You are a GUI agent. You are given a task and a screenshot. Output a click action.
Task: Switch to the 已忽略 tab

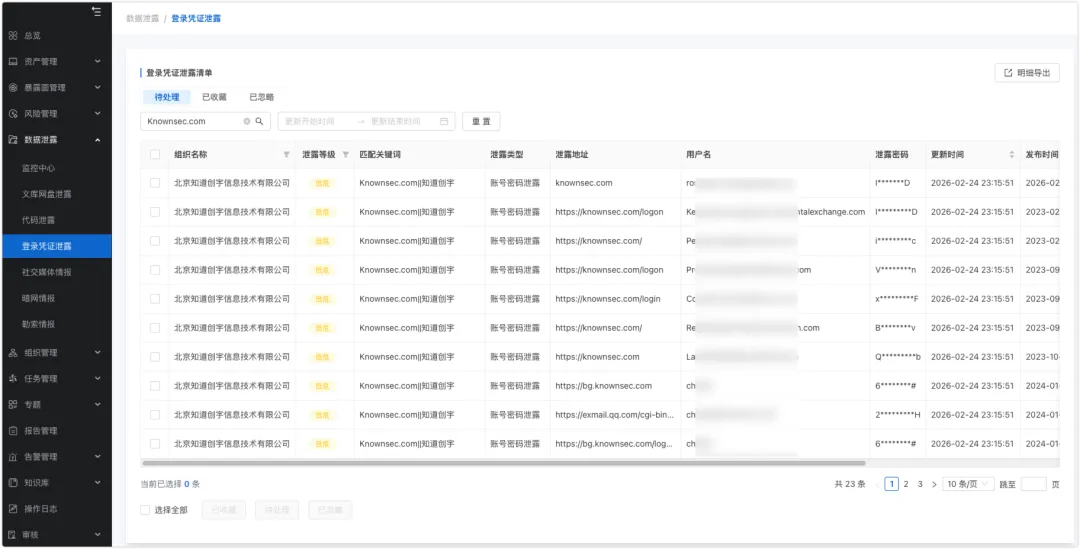pyautogui.click(x=261, y=97)
